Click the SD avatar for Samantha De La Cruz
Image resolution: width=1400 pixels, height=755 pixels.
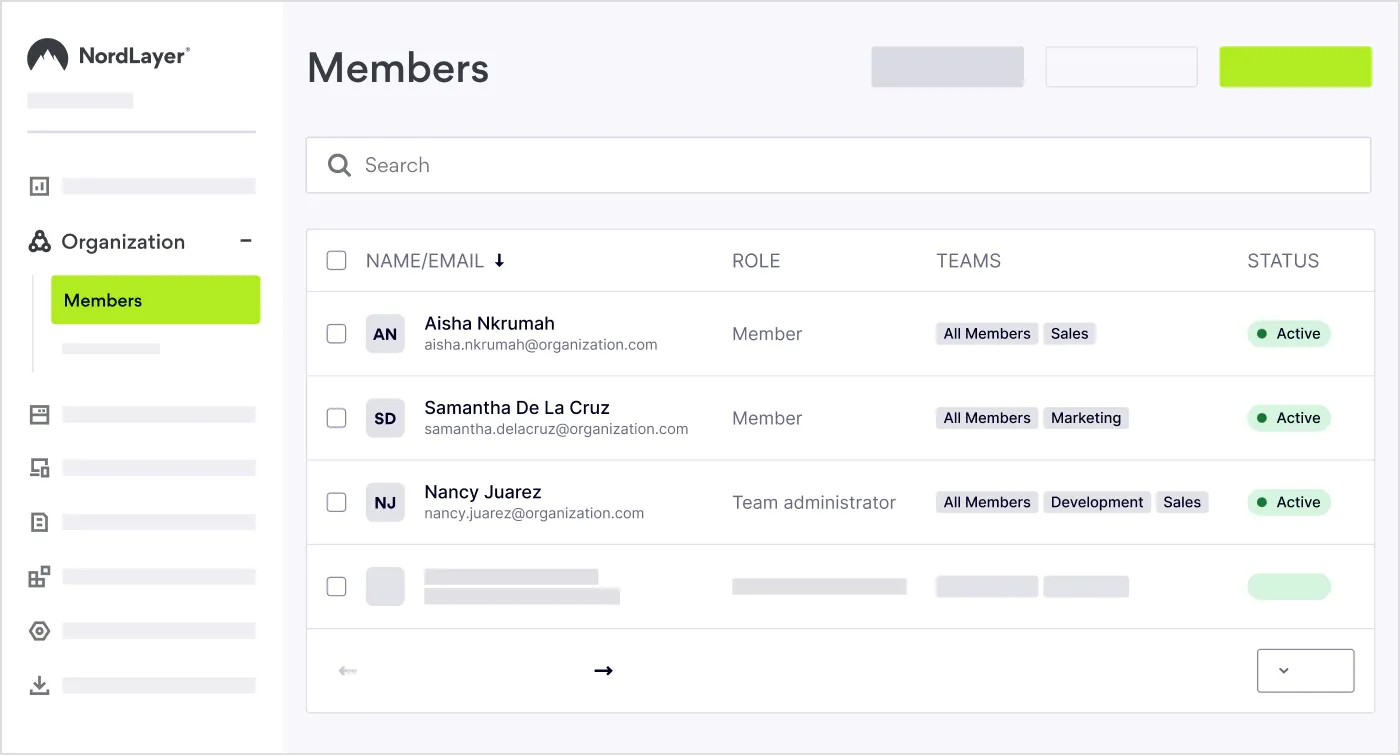(385, 418)
